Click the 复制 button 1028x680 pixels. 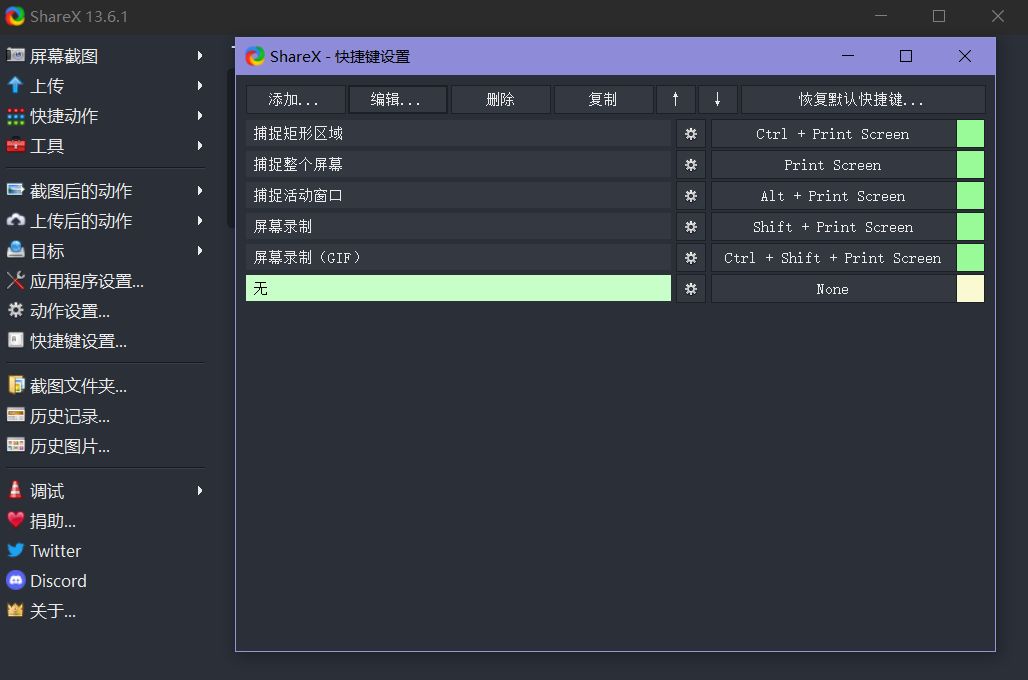[x=603, y=100]
